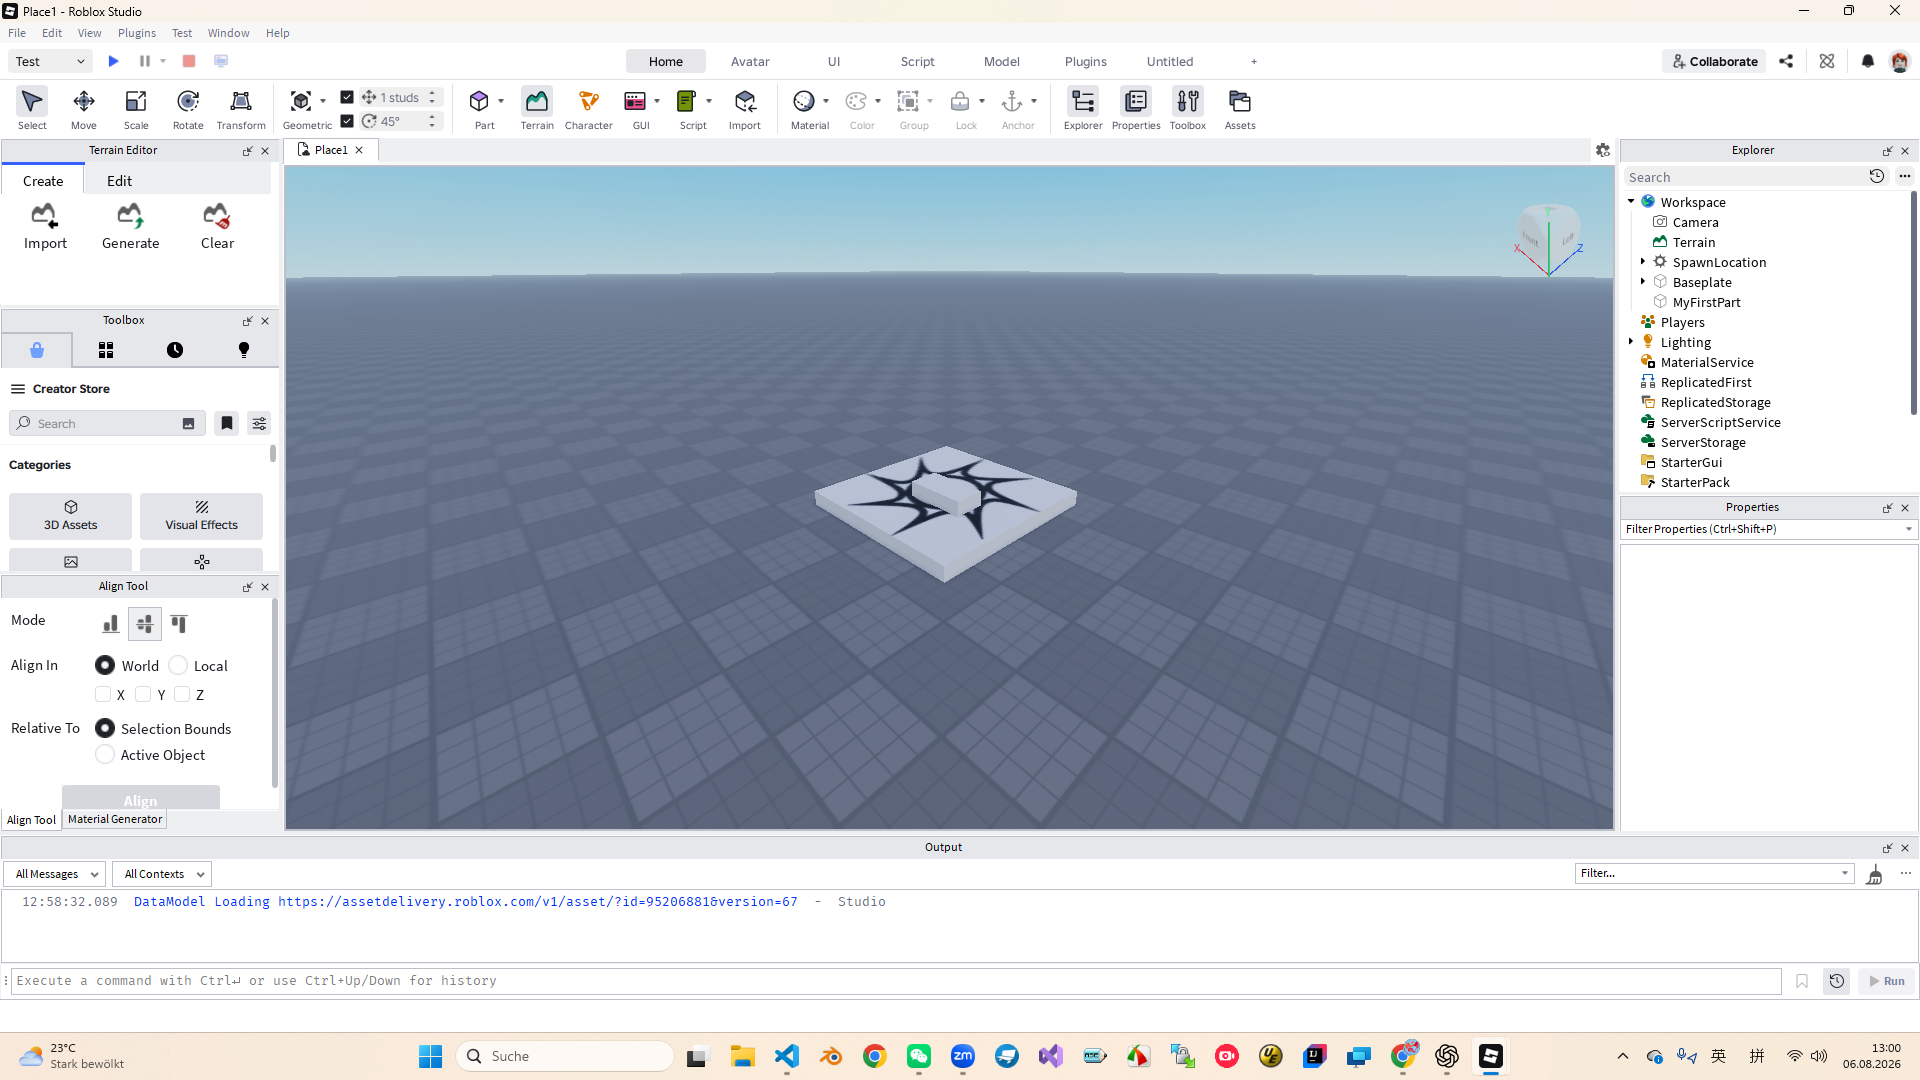Select the Move tool
This screenshot has height=1080, width=1920.
(x=84, y=109)
